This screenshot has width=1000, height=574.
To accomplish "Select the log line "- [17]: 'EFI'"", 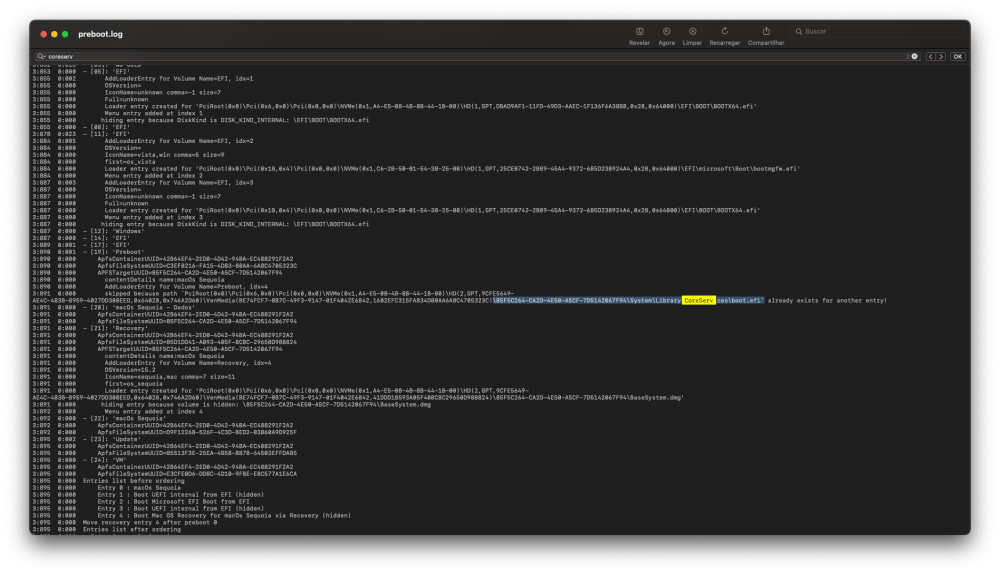I will click(x=106, y=245).
